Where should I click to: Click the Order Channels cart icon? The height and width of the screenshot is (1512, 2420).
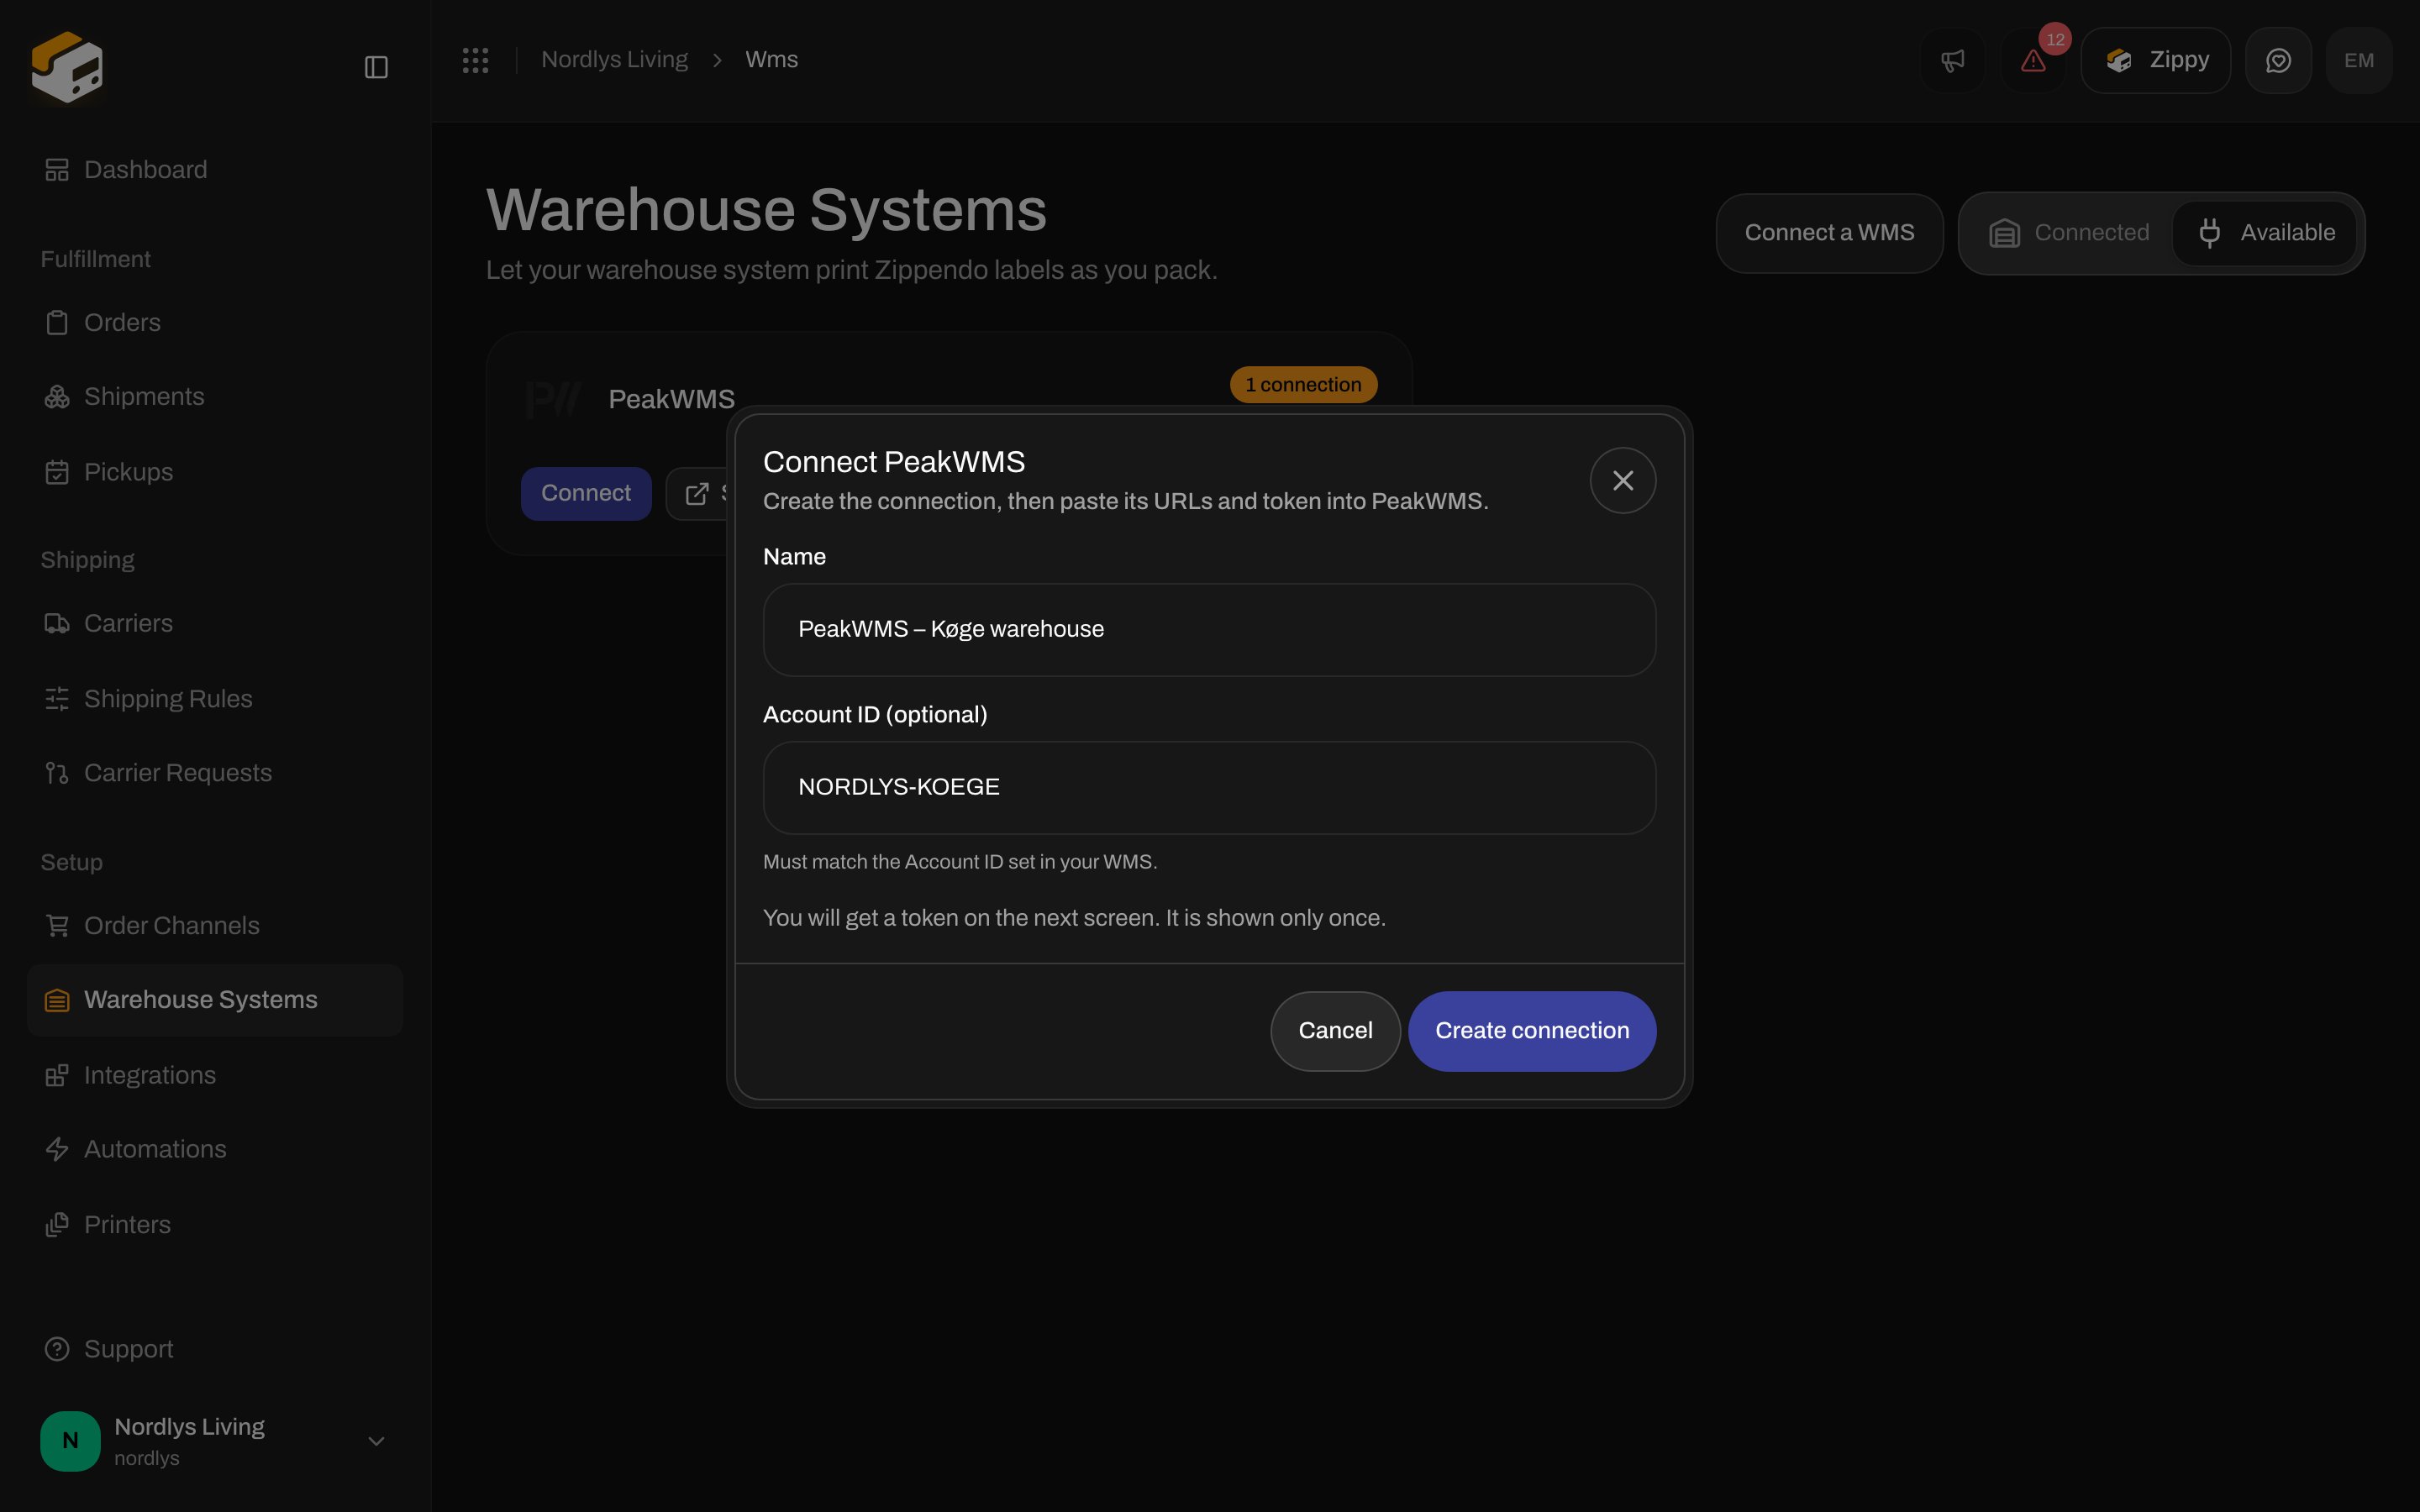57,926
